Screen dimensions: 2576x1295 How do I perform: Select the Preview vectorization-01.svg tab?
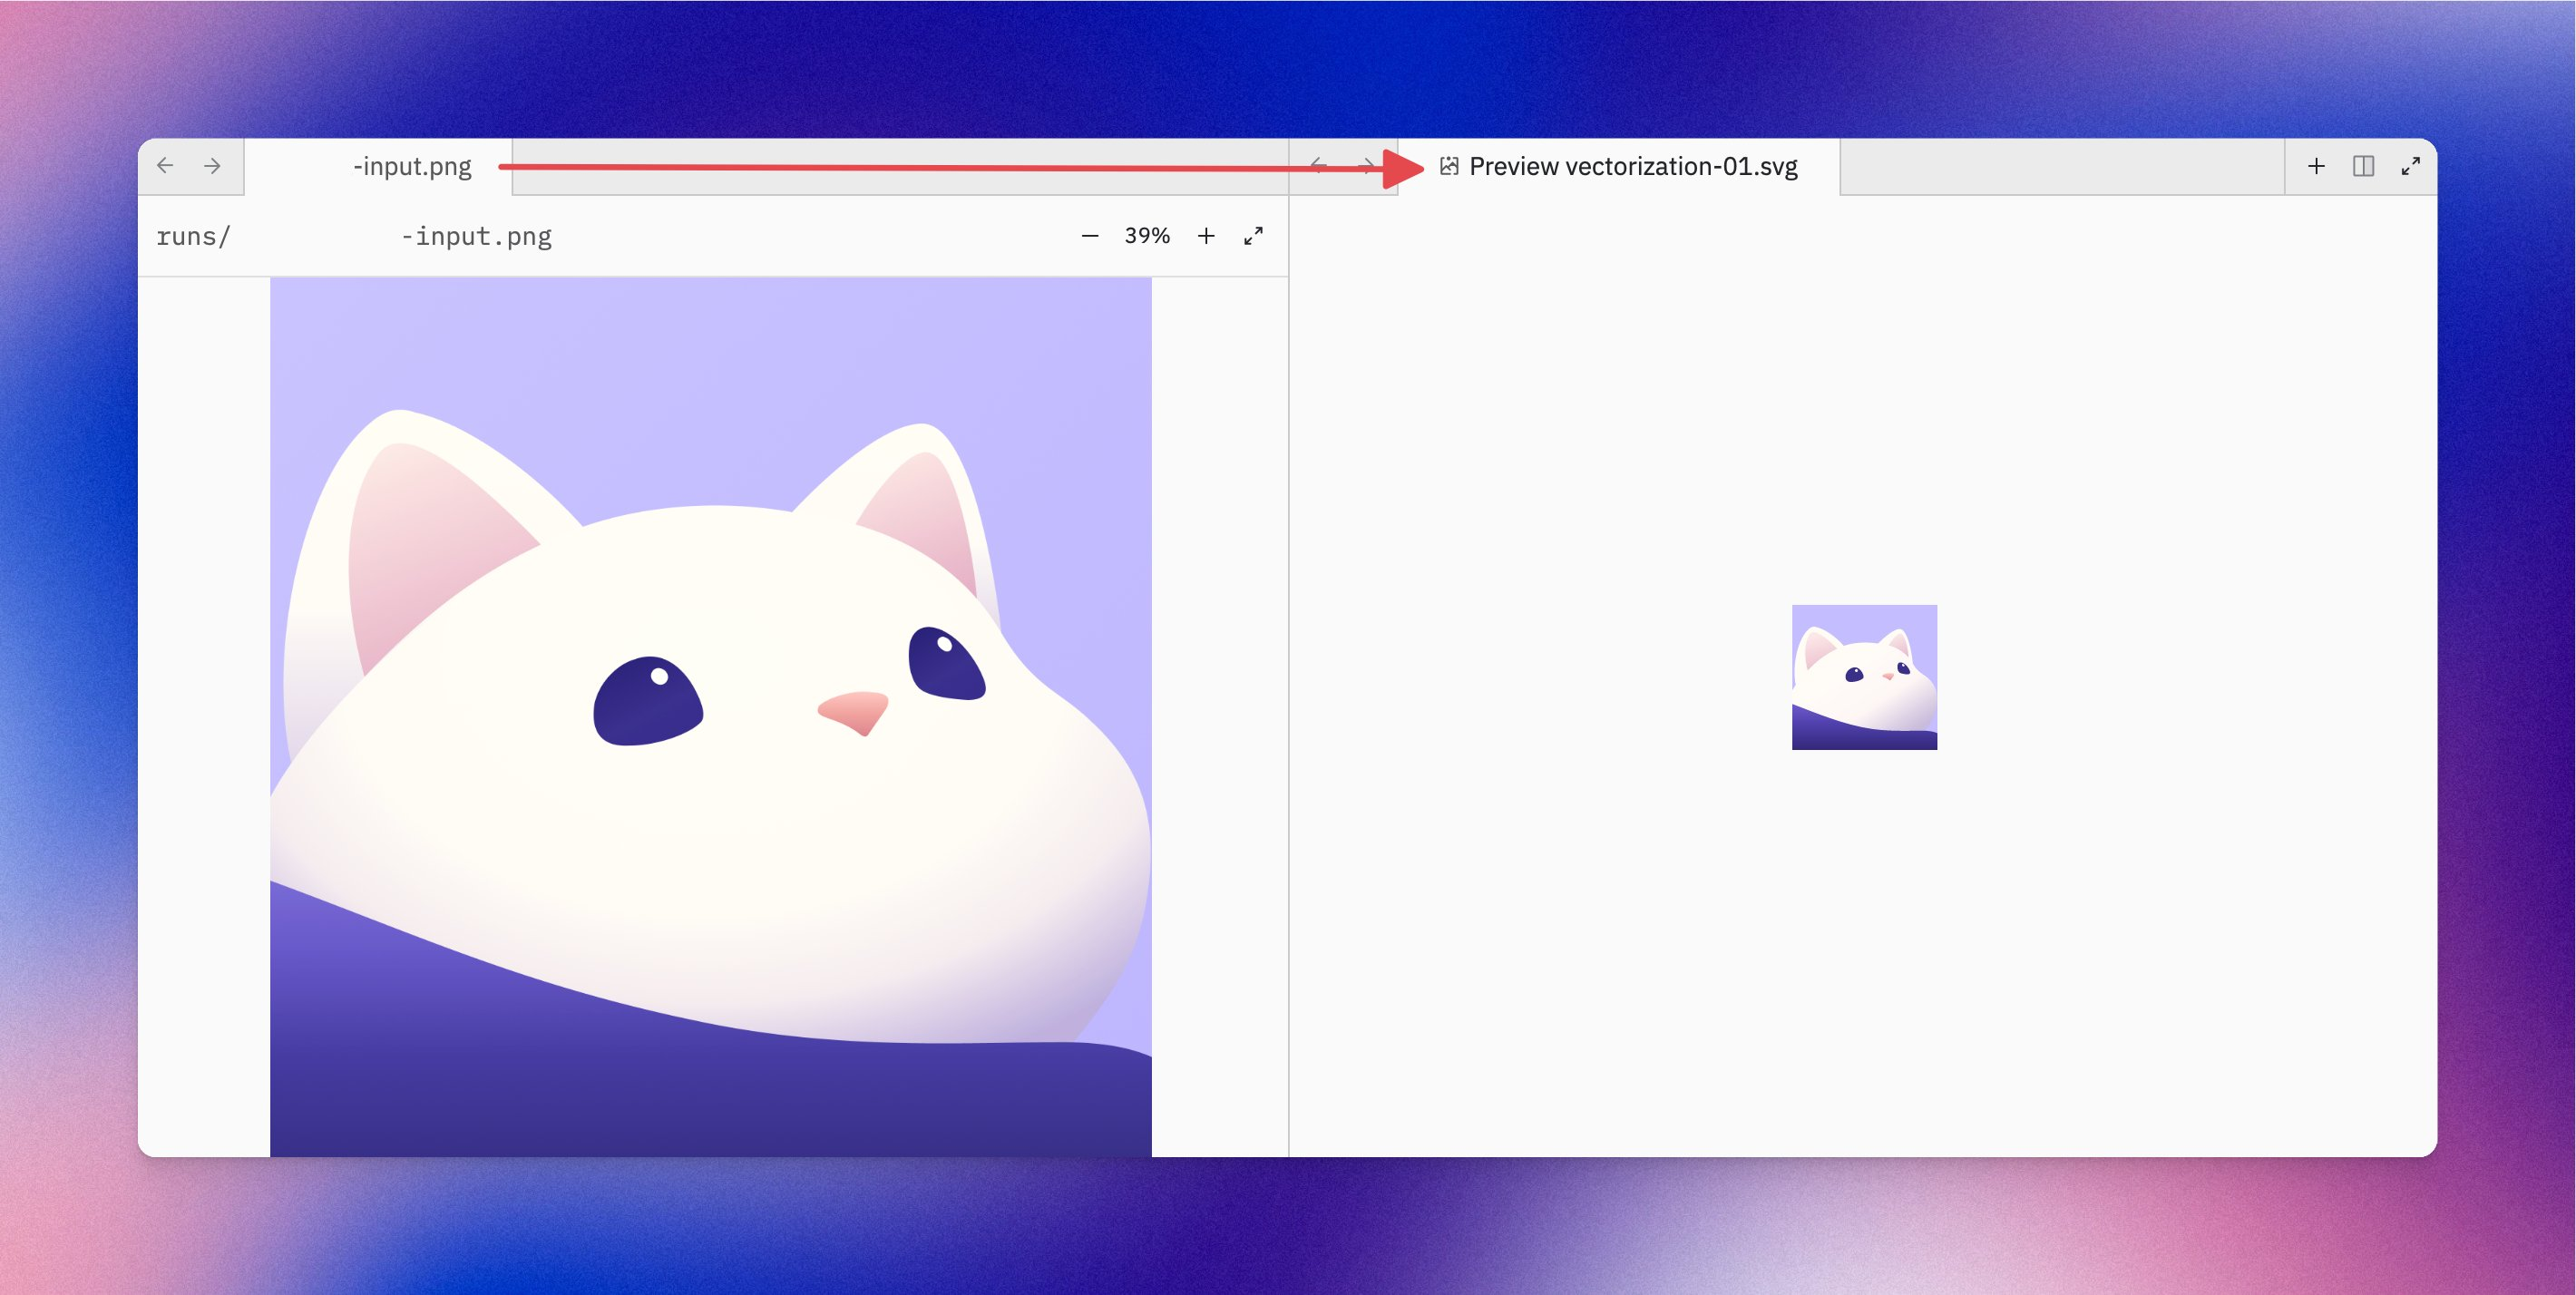(x=1618, y=166)
